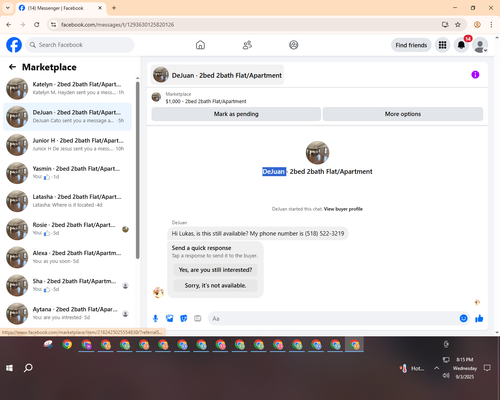
Task: Select the Messenger | Facebook browser tab
Action: point(61,8)
